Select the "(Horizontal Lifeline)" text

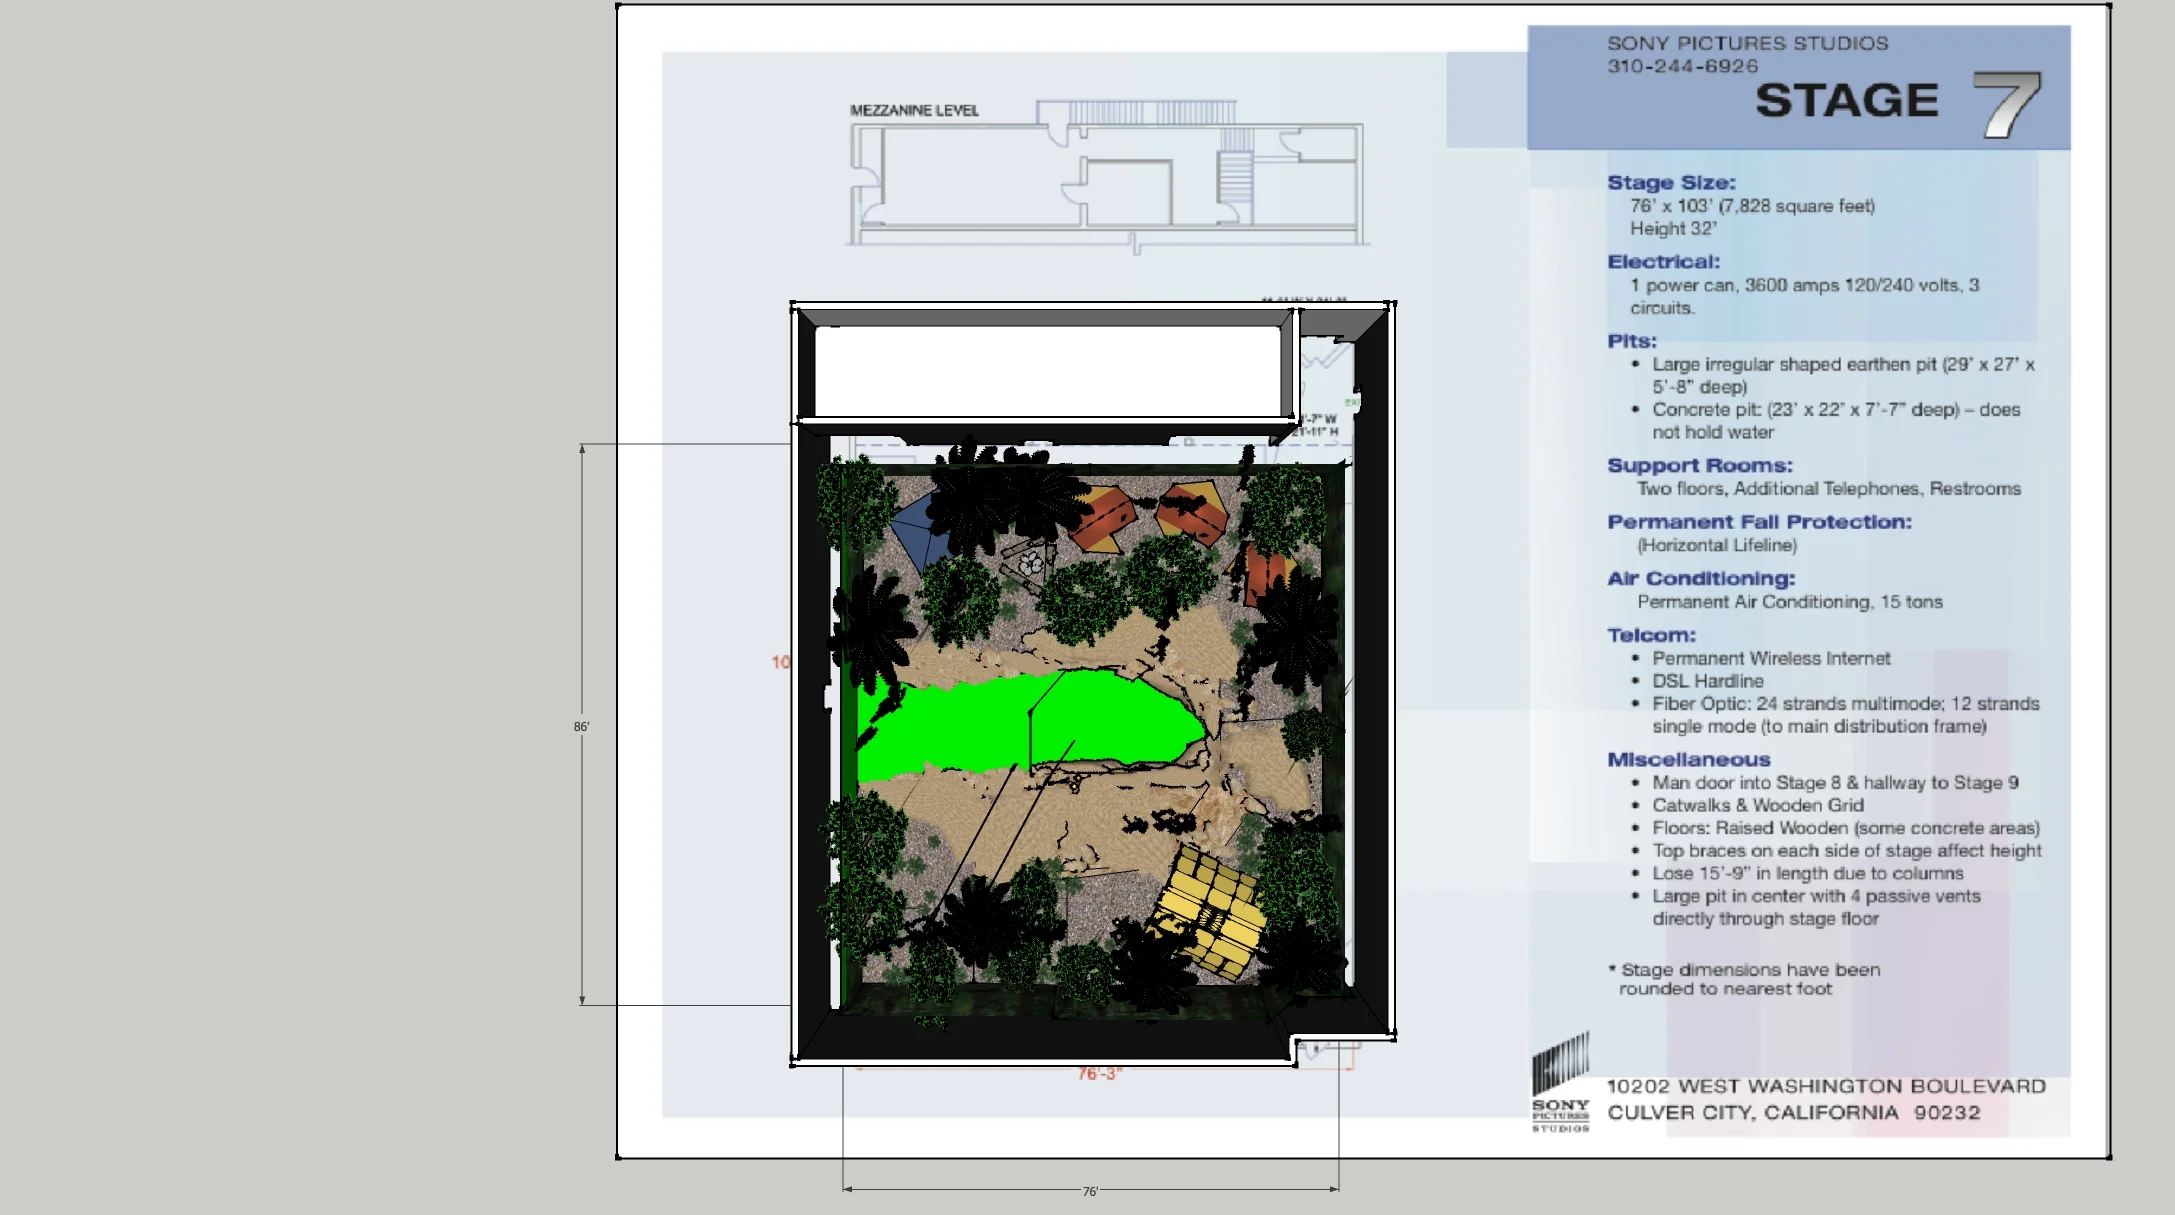tap(1716, 545)
